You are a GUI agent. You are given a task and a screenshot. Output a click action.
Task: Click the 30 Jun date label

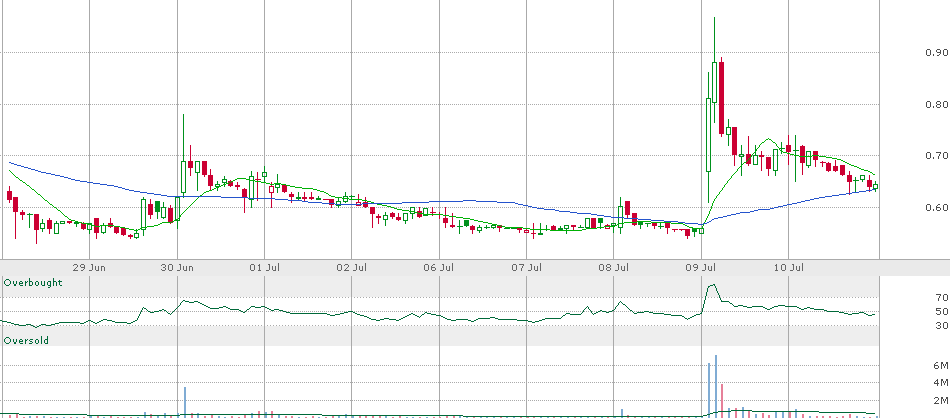178,267
